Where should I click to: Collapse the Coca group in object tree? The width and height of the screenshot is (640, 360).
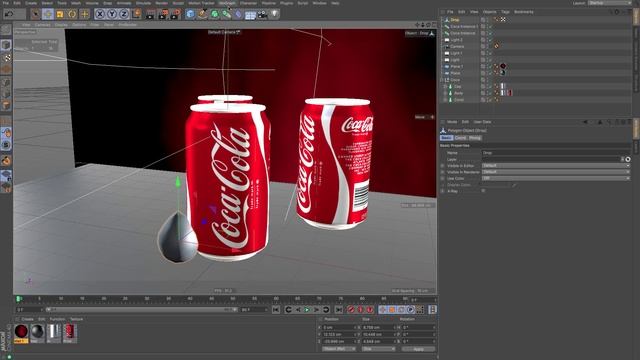pyautogui.click(x=442, y=80)
